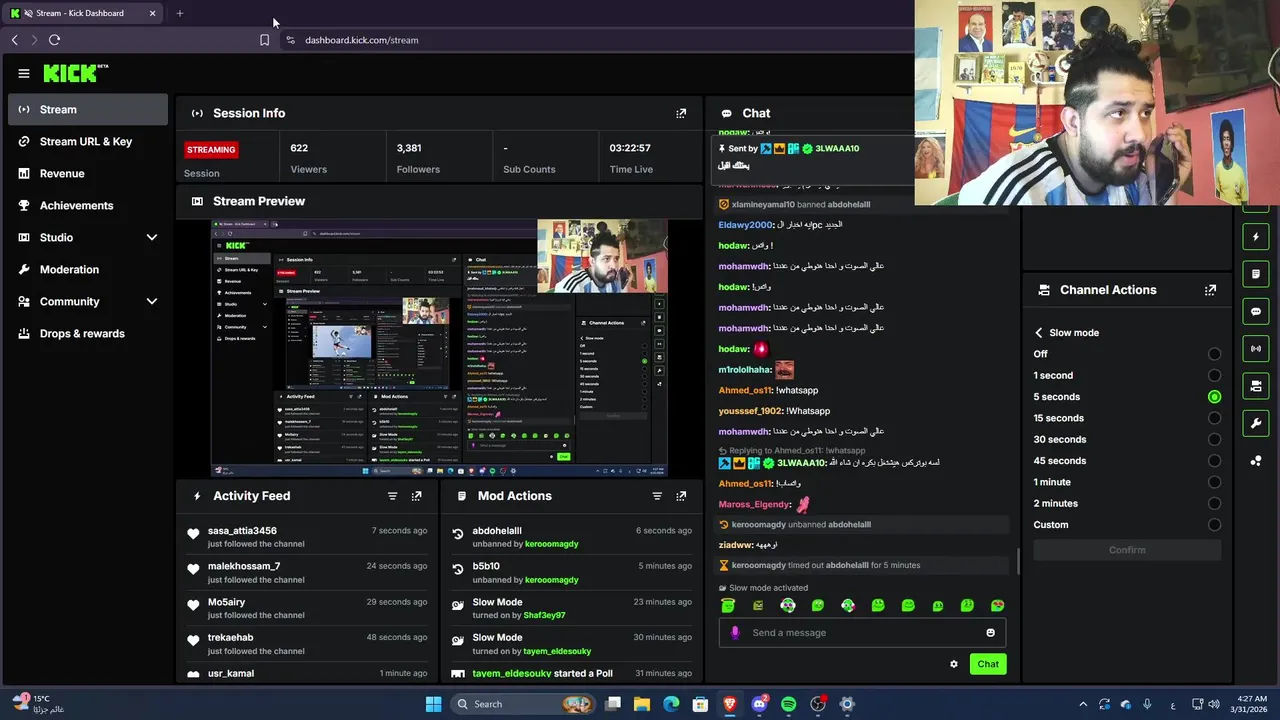Reload the browser page
1280x720 pixels.
coord(54,40)
